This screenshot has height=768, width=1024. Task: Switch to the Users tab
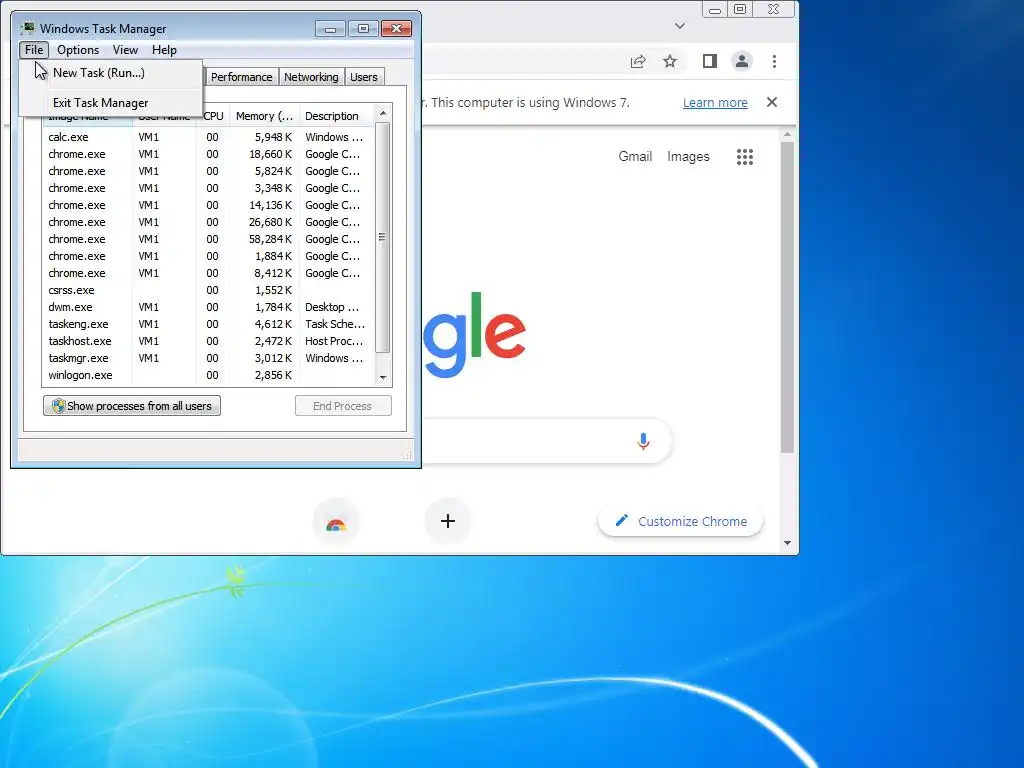pos(364,77)
